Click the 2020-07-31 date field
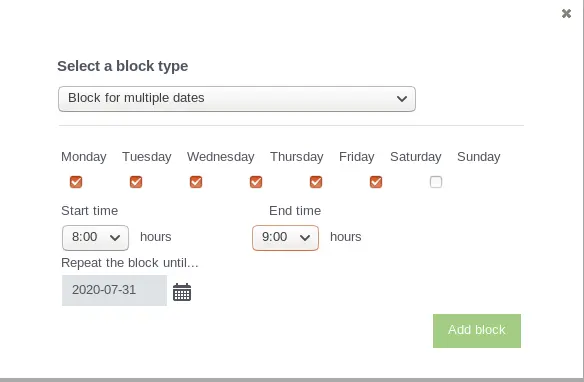Viewport: 584px width, 382px height. (114, 290)
